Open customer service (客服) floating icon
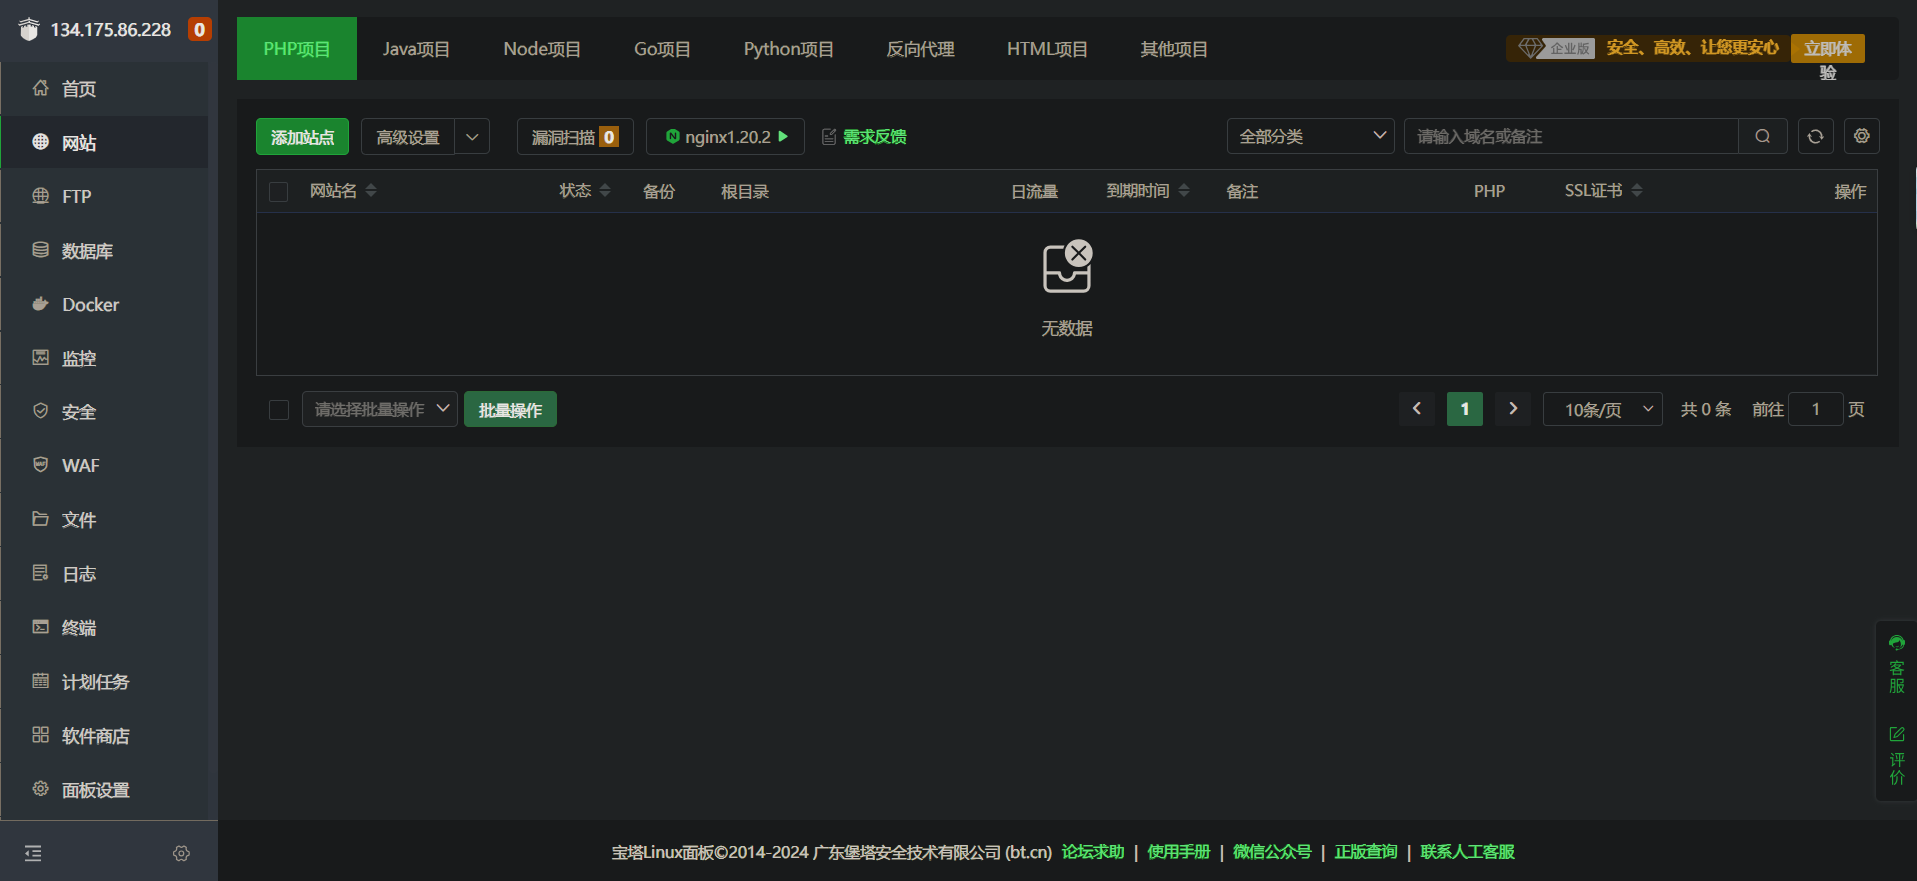The image size is (1917, 881). point(1896,664)
